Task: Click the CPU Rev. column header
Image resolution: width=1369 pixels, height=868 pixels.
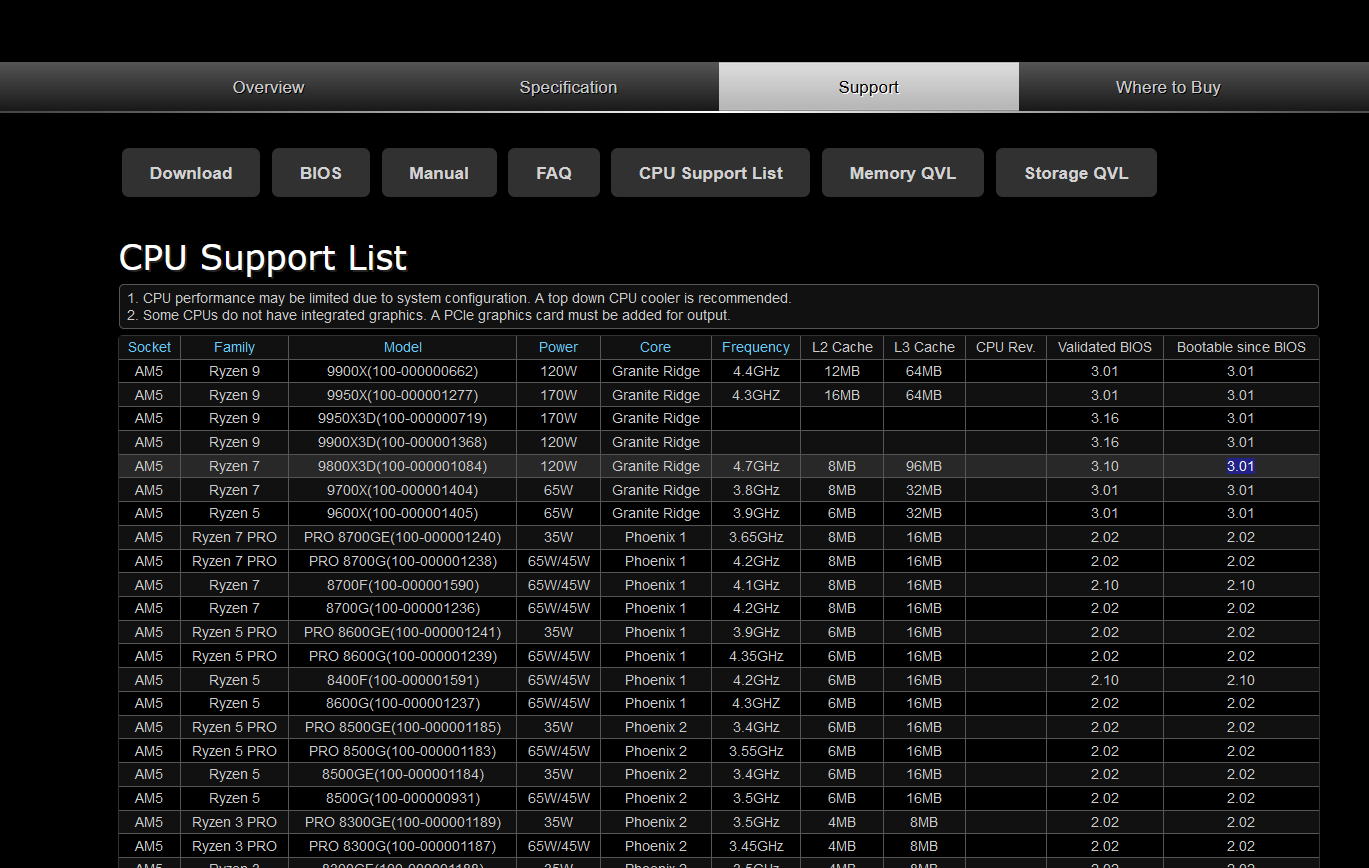Action: tap(1005, 347)
